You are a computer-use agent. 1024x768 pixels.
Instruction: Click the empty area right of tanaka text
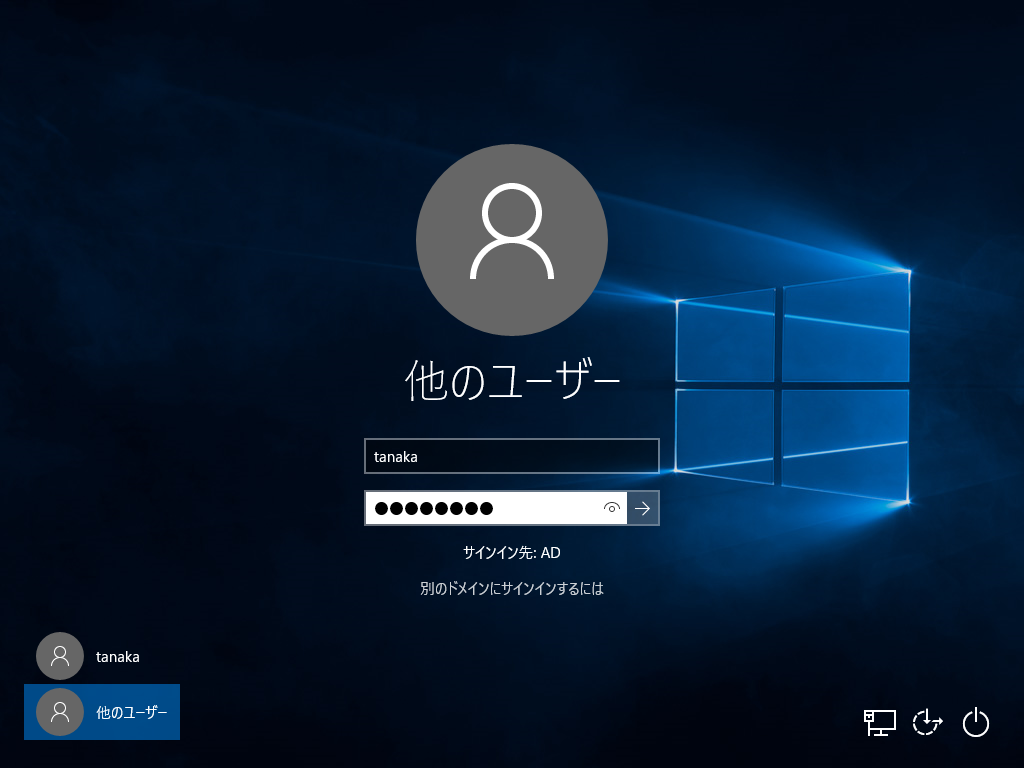click(x=537, y=456)
